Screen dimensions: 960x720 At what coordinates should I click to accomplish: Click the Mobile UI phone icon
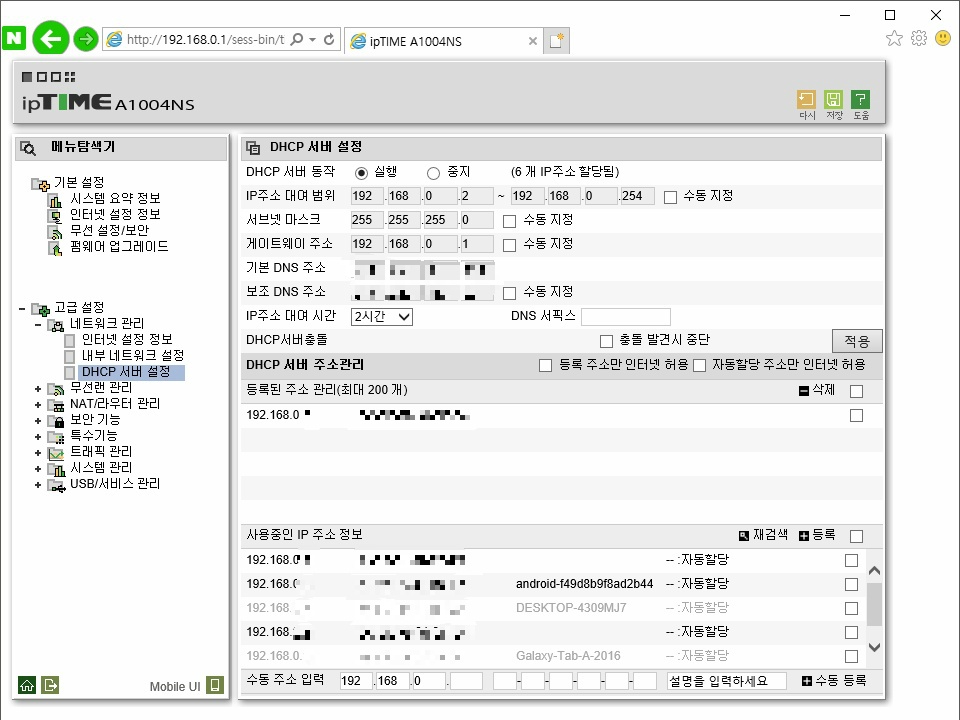coord(215,685)
